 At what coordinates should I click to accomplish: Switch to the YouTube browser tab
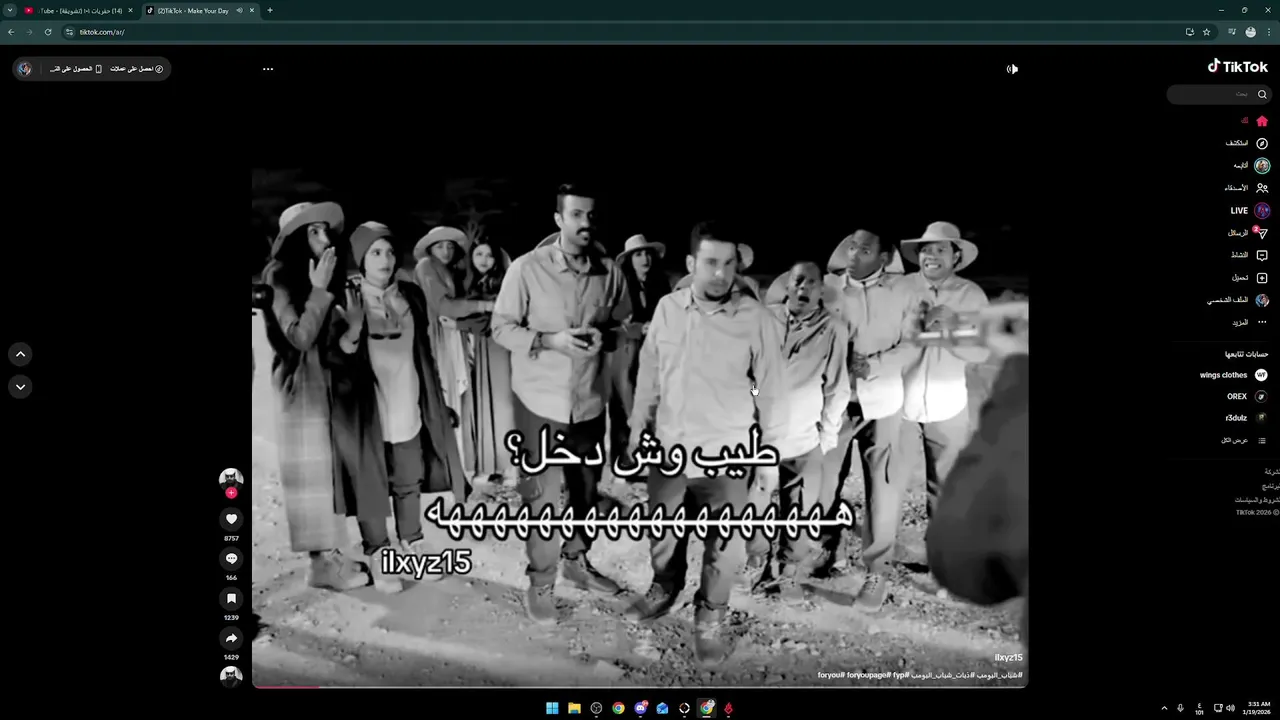[x=78, y=10]
